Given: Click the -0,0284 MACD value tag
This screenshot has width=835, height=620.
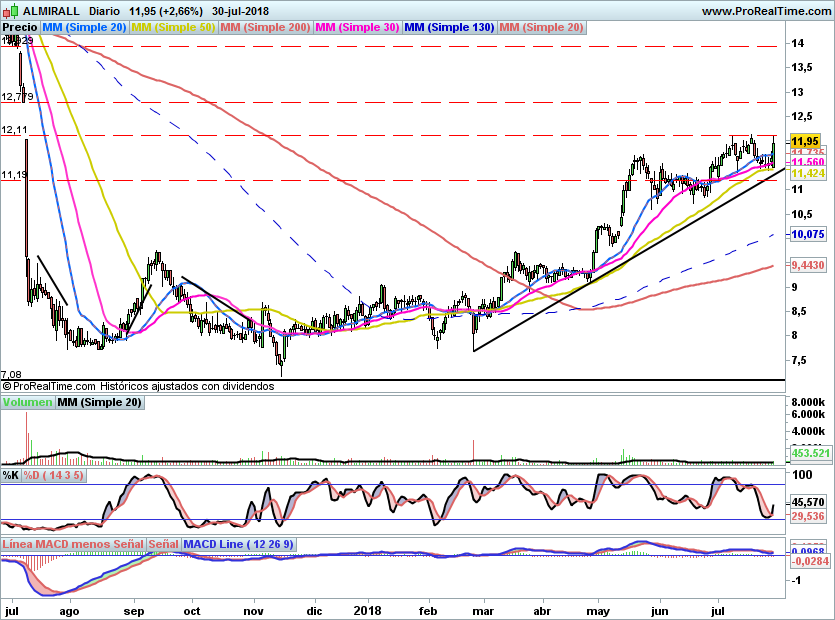Looking at the screenshot, I should (x=810, y=561).
